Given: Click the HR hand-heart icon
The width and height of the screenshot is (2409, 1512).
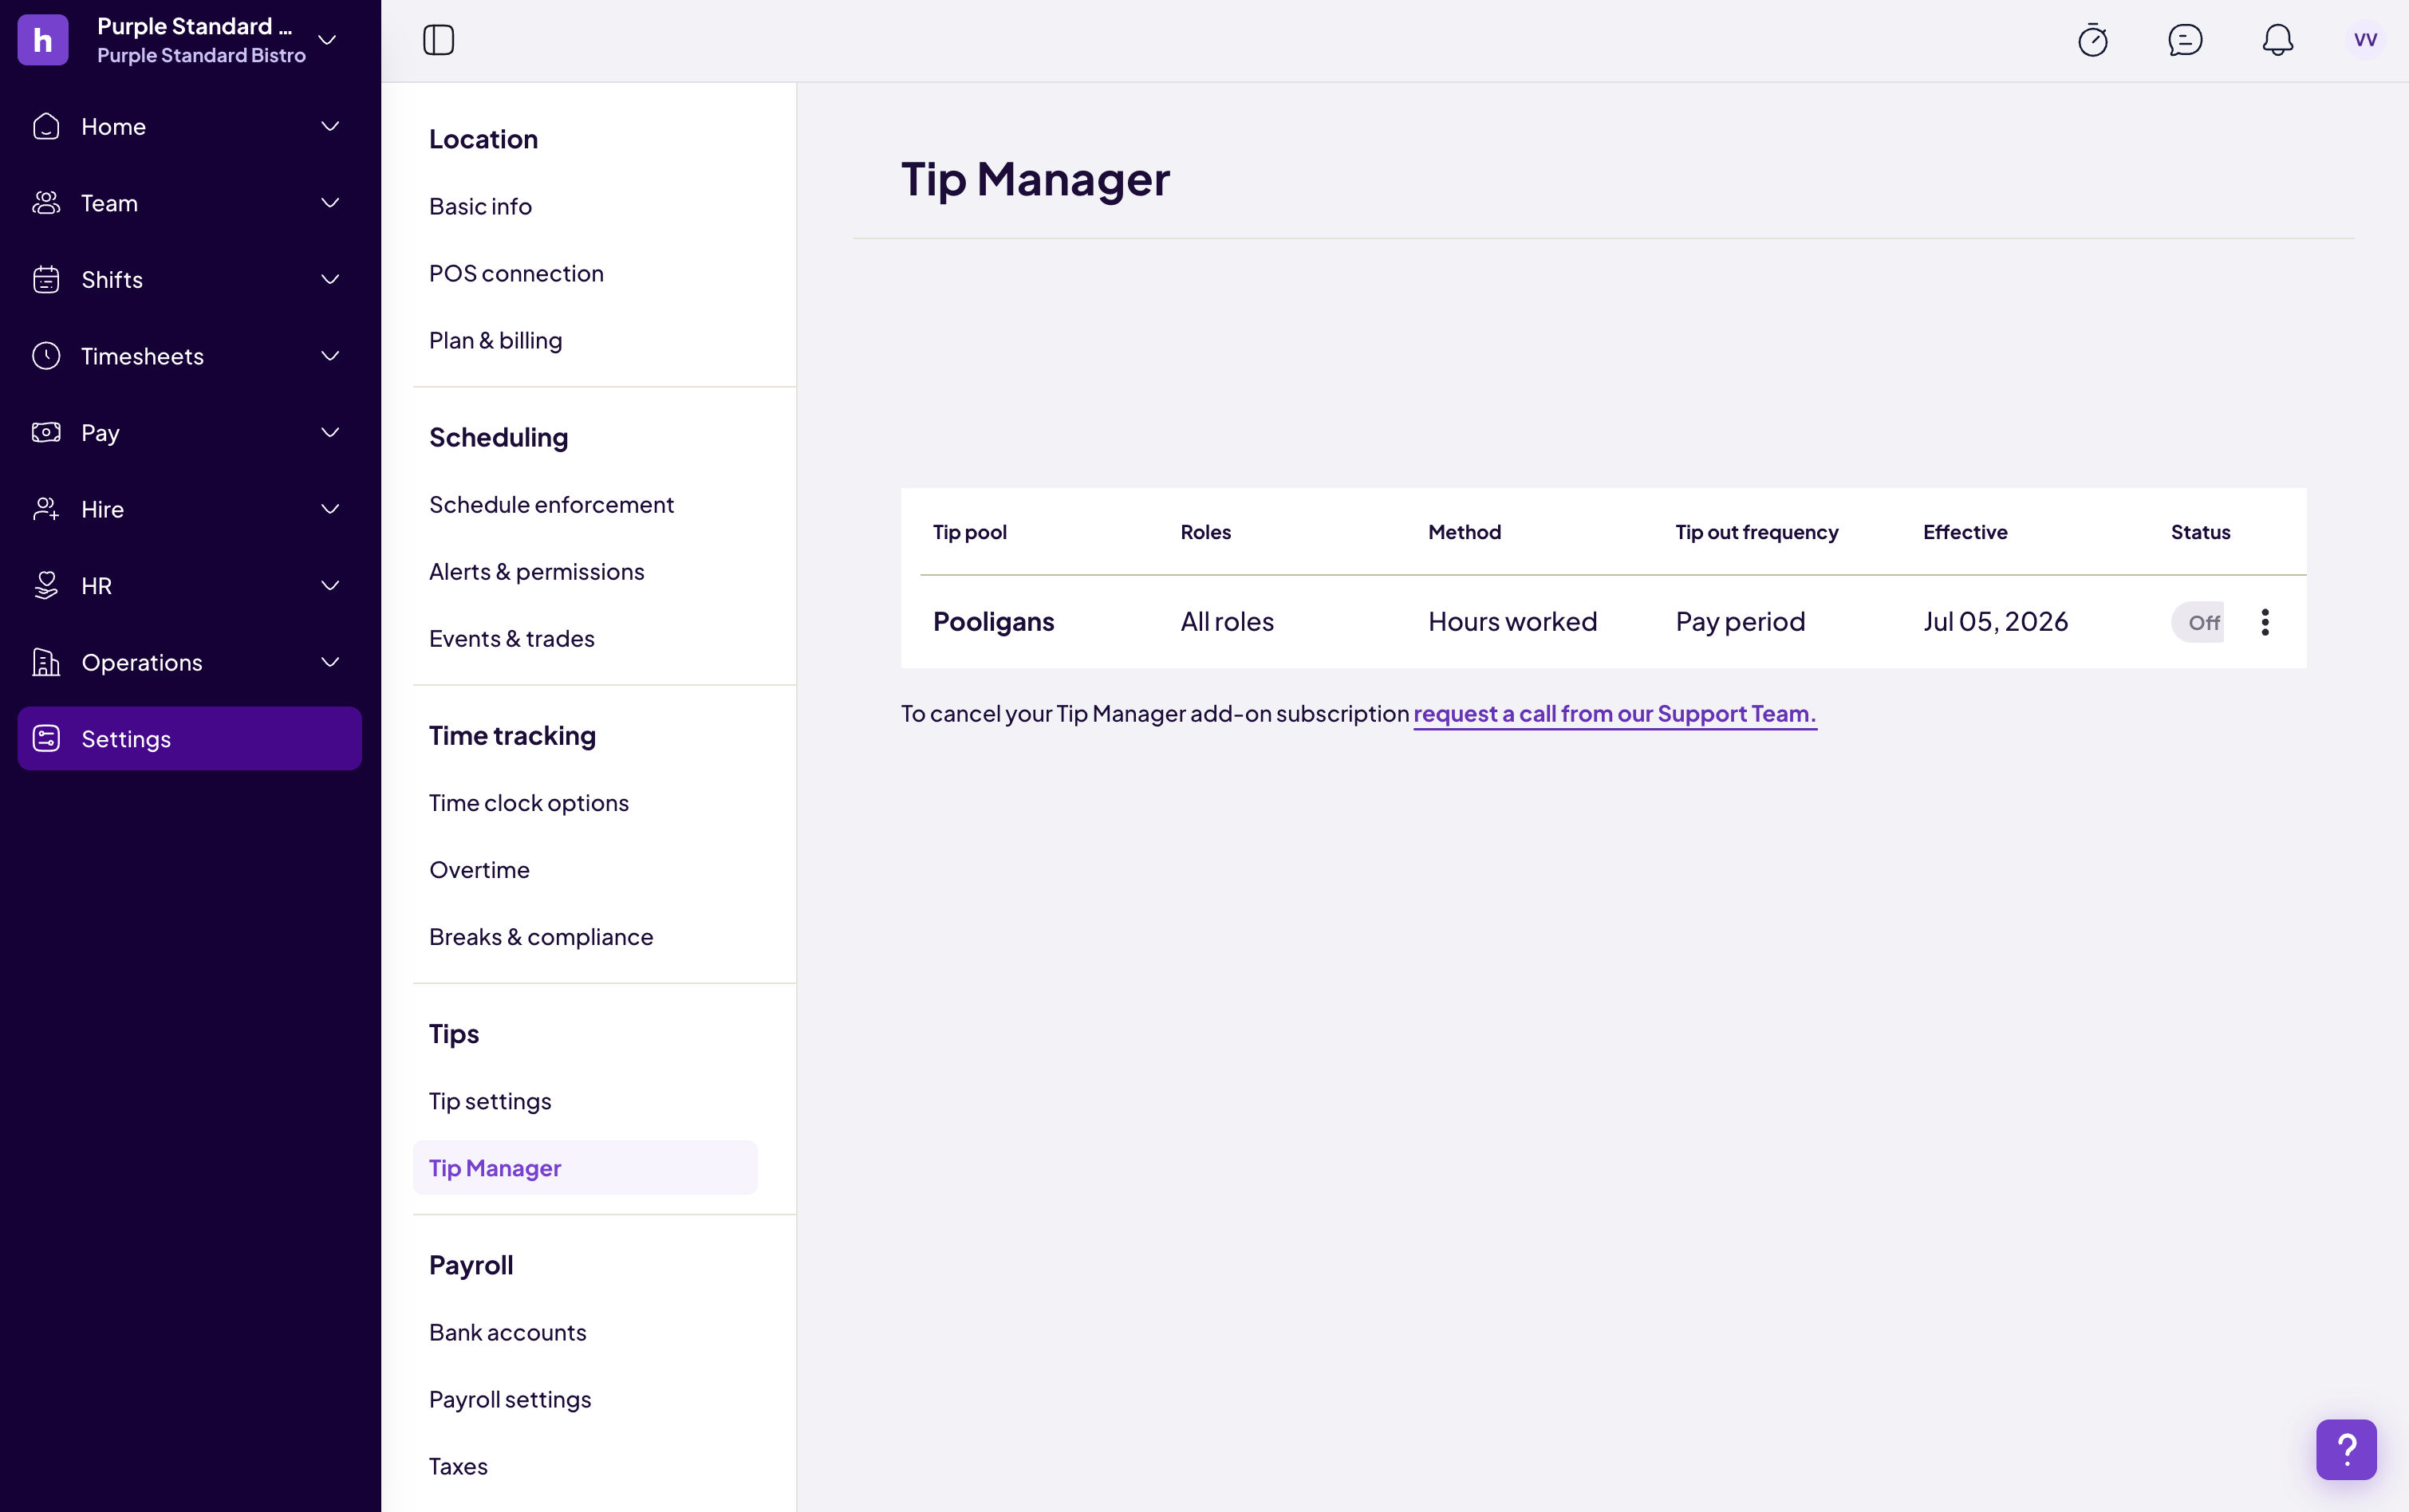Looking at the screenshot, I should 46,586.
